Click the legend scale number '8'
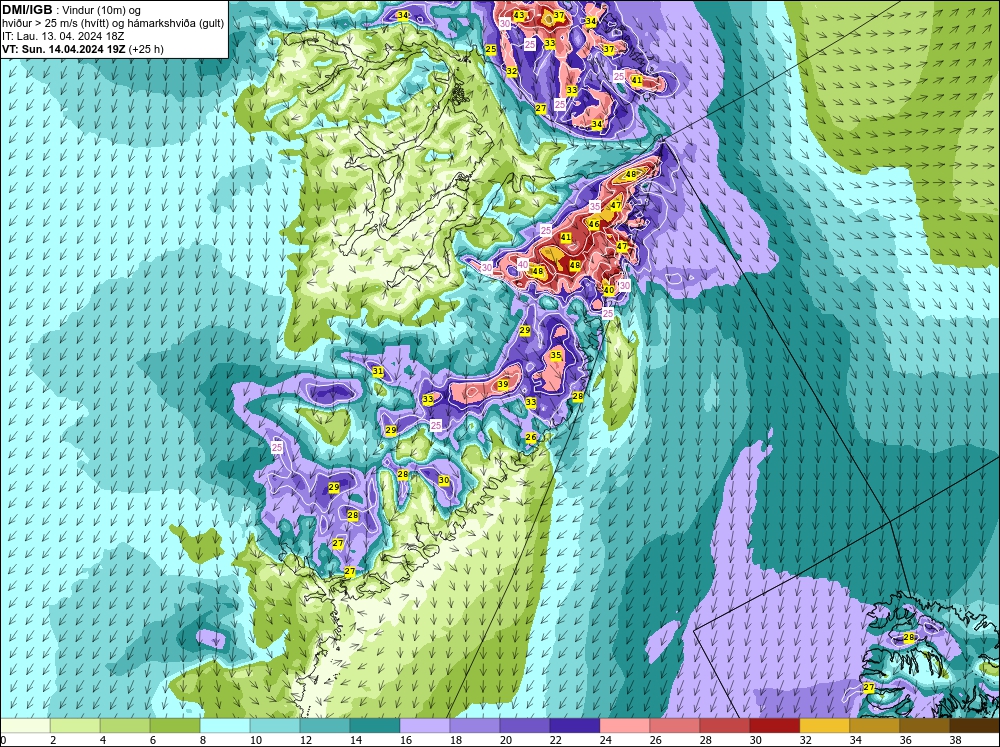The width and height of the screenshot is (1000, 747). click(x=203, y=740)
